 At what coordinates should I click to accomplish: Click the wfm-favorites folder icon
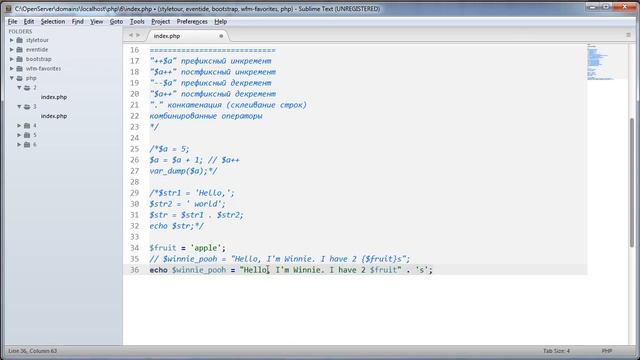pyautogui.click(x=20, y=69)
